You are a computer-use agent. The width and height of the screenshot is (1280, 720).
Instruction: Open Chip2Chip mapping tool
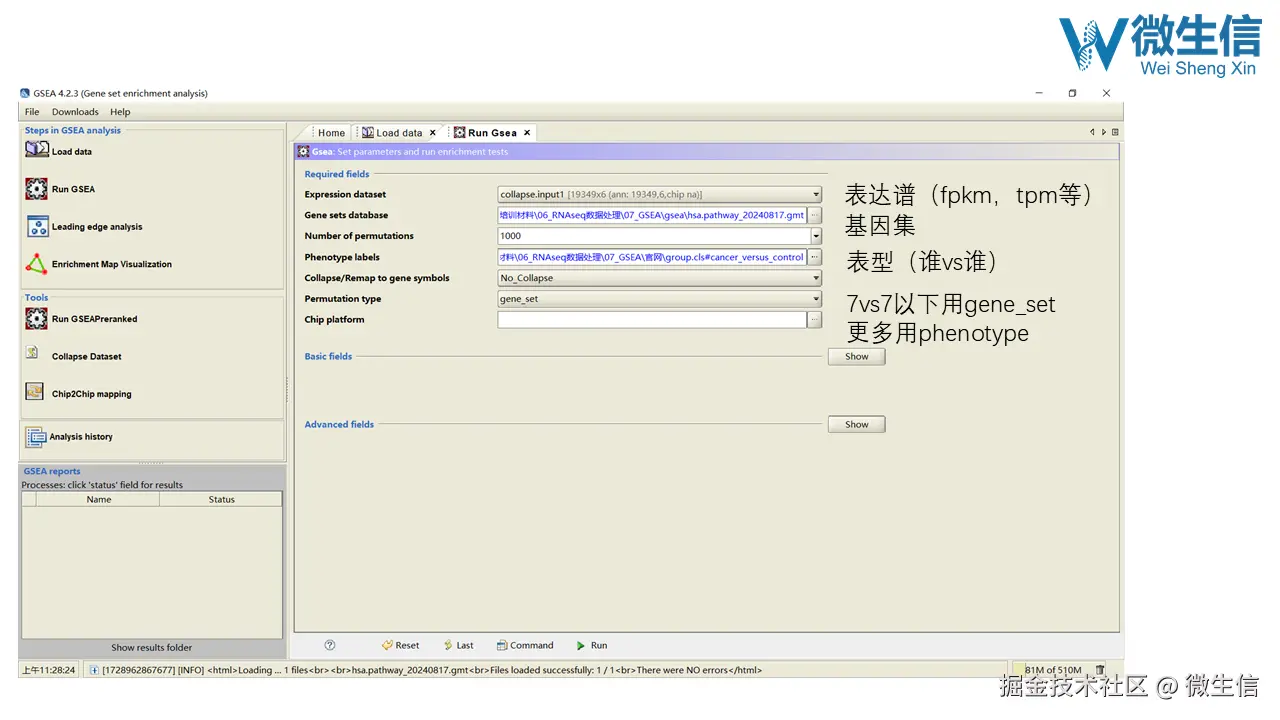78,393
